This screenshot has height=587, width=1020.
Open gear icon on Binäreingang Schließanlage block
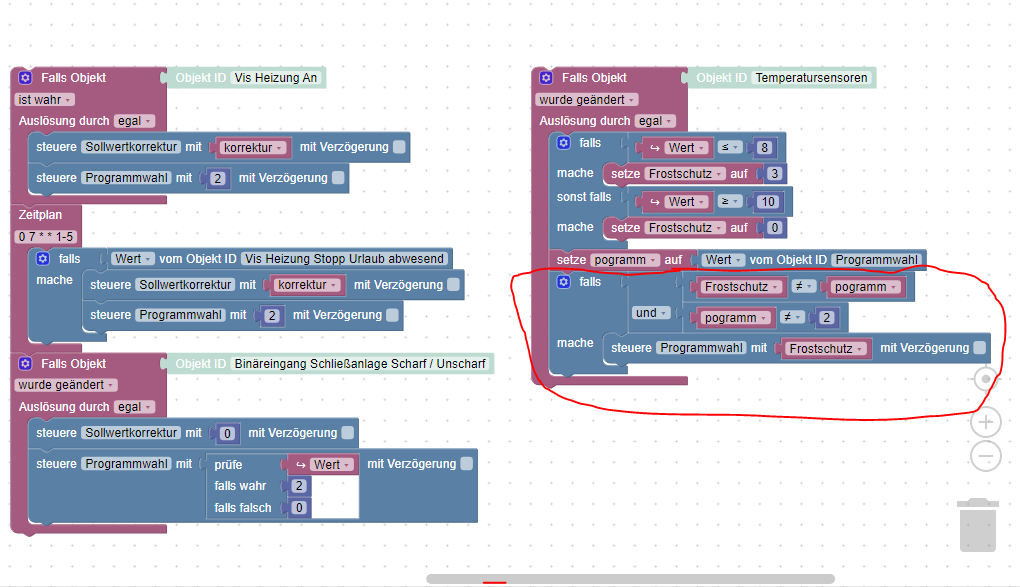point(25,363)
